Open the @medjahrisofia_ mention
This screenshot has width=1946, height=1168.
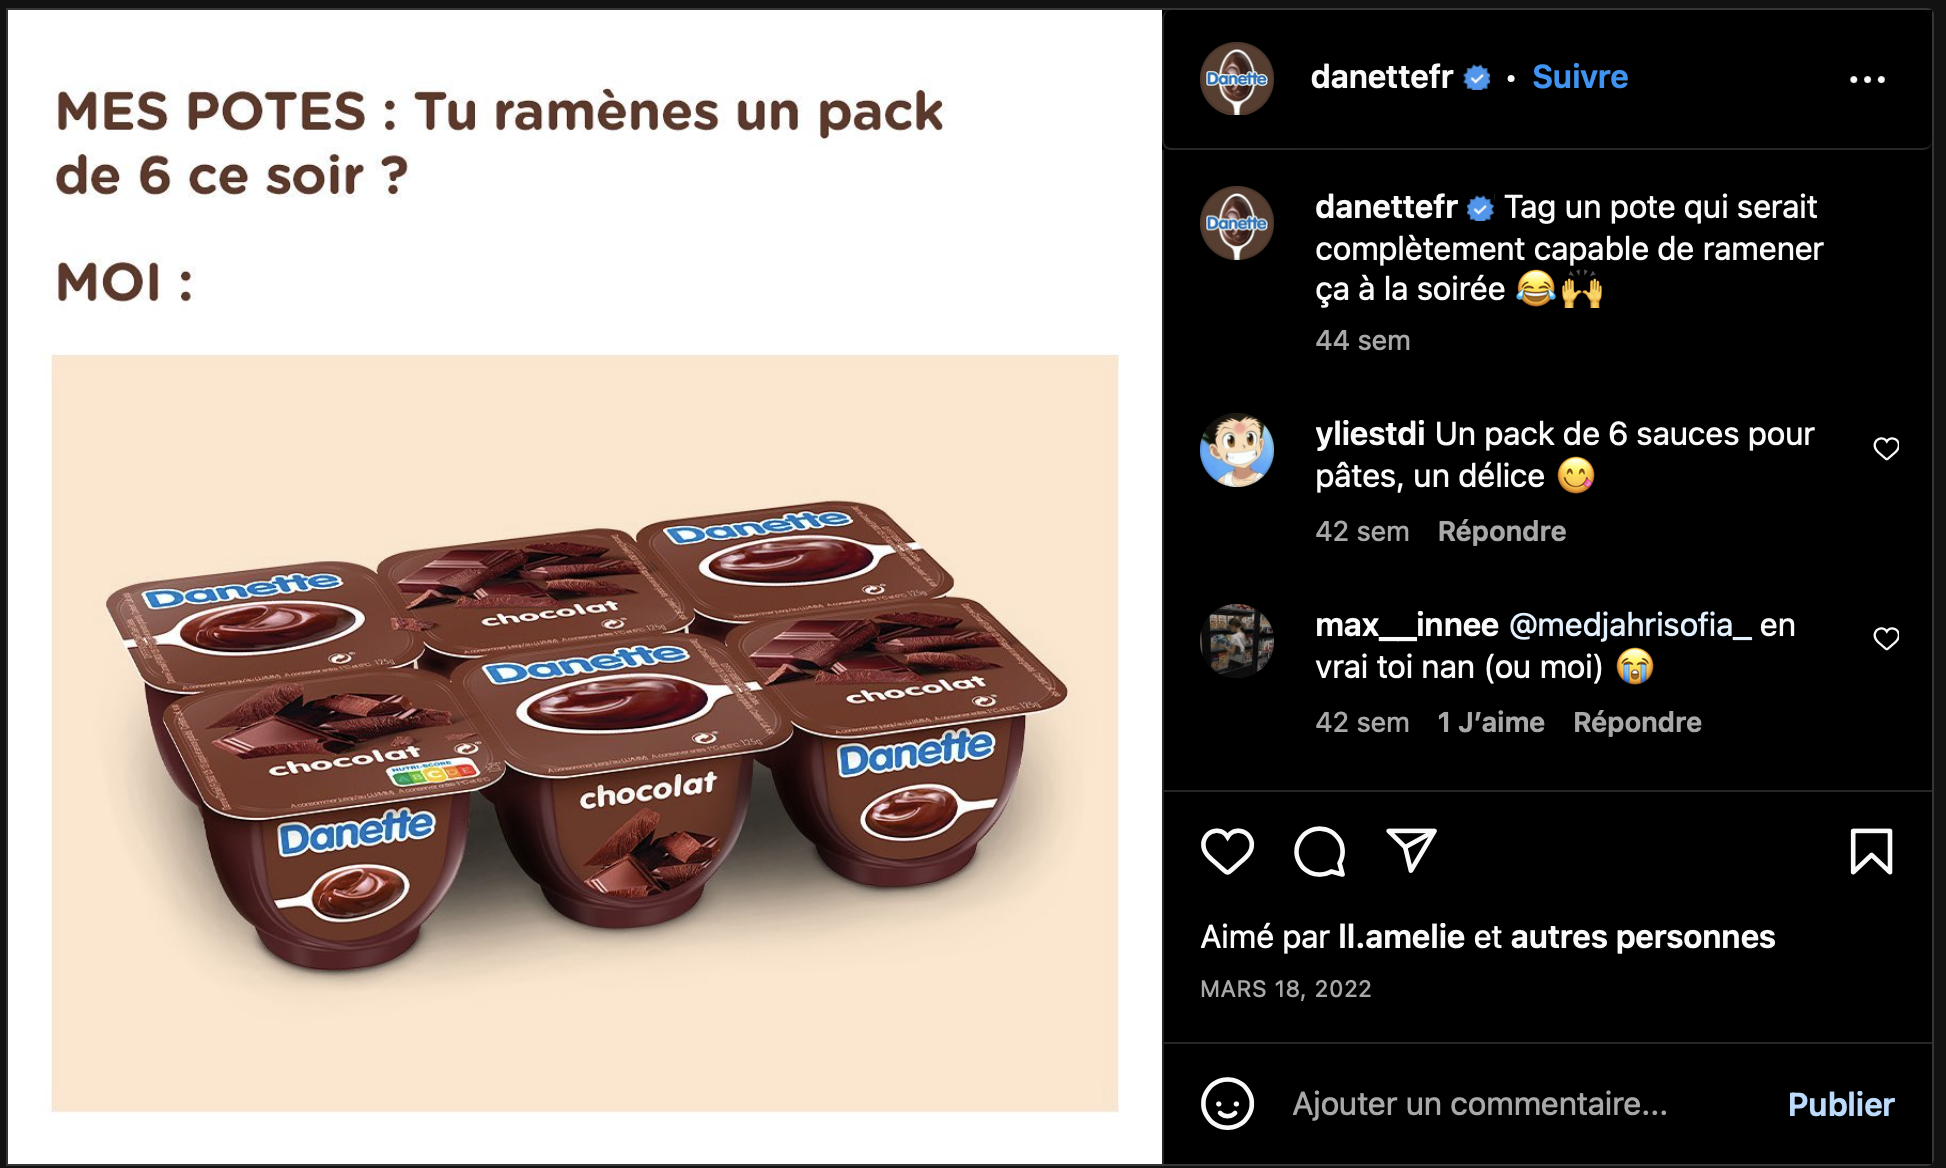click(1630, 625)
